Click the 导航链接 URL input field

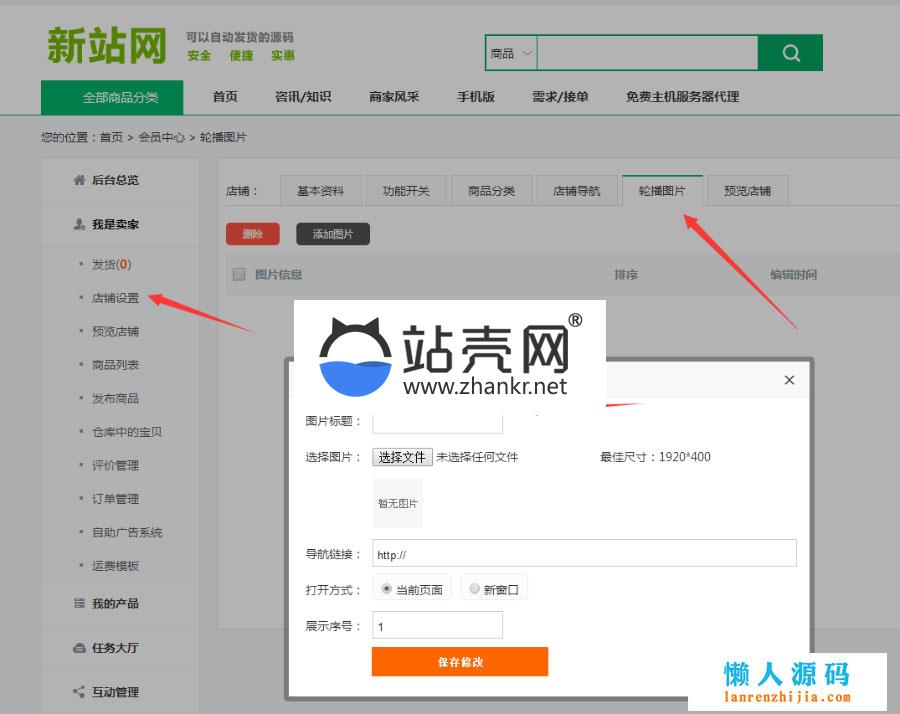click(x=584, y=554)
